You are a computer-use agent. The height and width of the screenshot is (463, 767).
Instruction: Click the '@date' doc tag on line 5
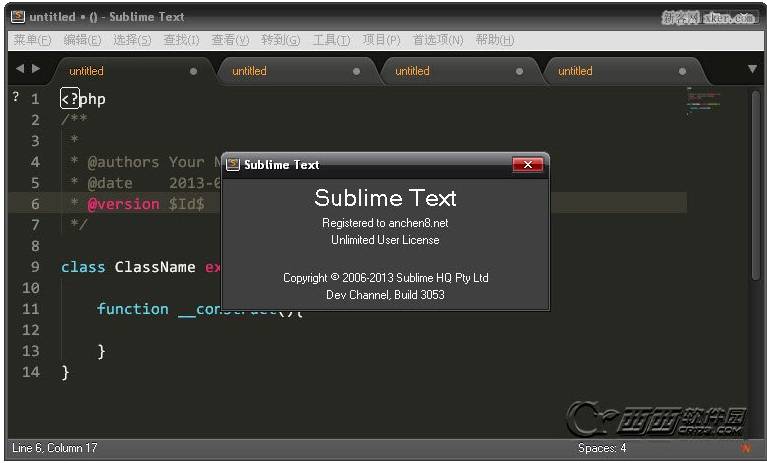click(110, 183)
